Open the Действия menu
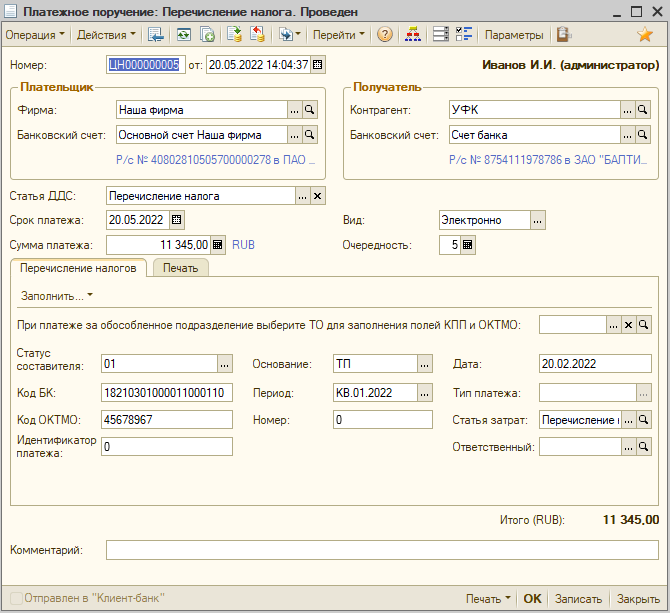Image resolution: width=670 pixels, height=613 pixels. pyautogui.click(x=106, y=35)
